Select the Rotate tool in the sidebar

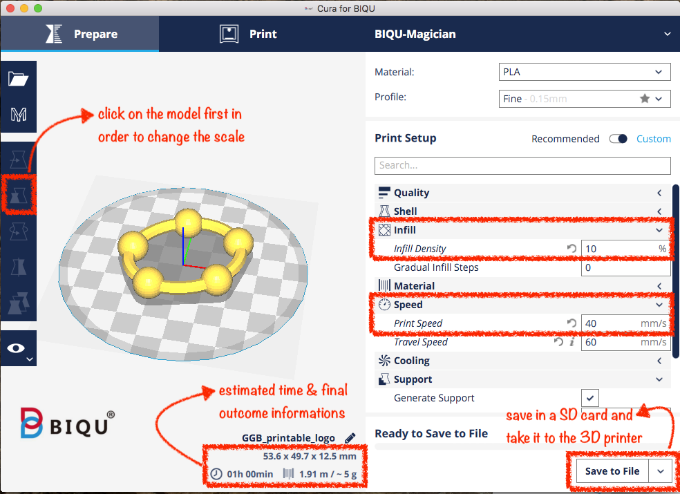18,231
